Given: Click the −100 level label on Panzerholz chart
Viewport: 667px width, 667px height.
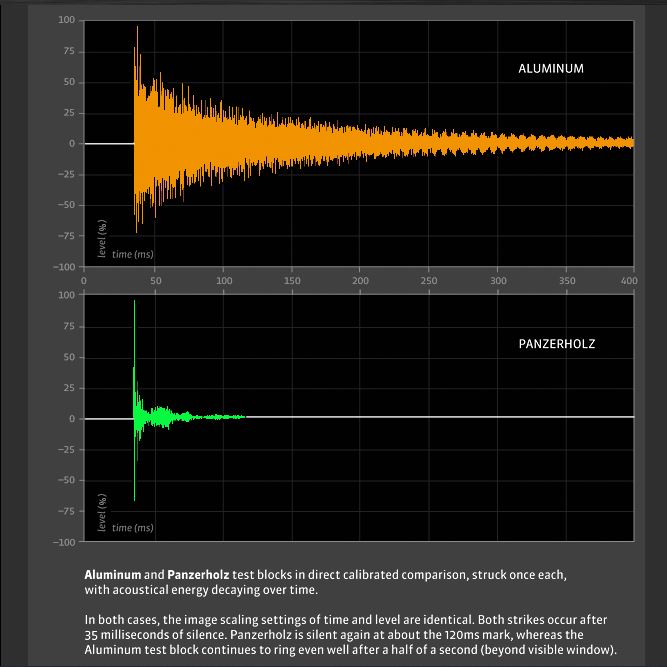Looking at the screenshot, I should point(64,542).
